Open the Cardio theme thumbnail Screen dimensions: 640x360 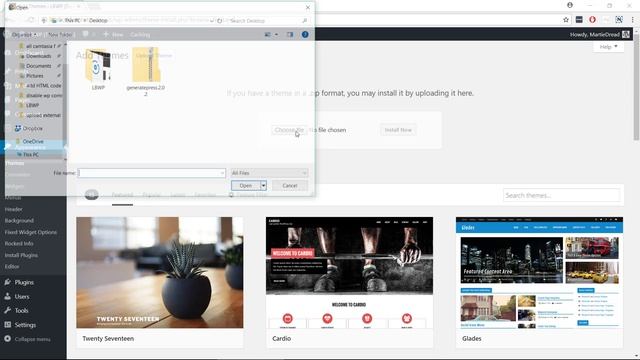click(349, 272)
